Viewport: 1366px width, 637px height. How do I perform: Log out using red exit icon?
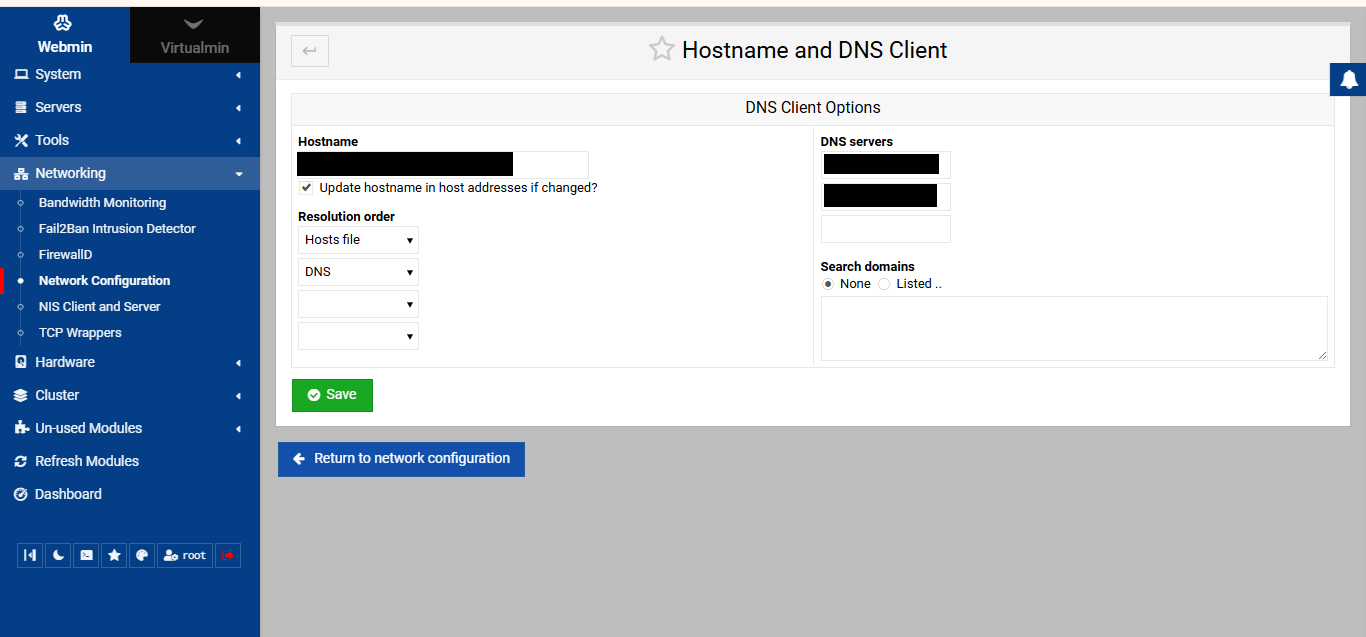coord(228,555)
